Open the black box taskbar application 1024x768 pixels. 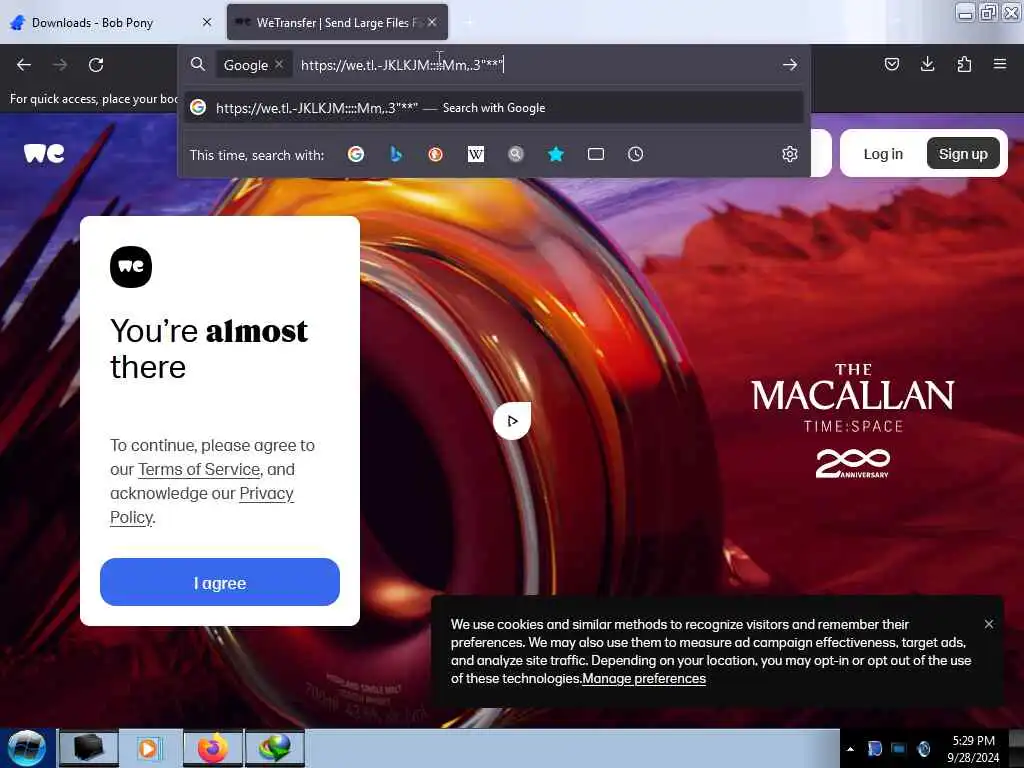pos(89,748)
